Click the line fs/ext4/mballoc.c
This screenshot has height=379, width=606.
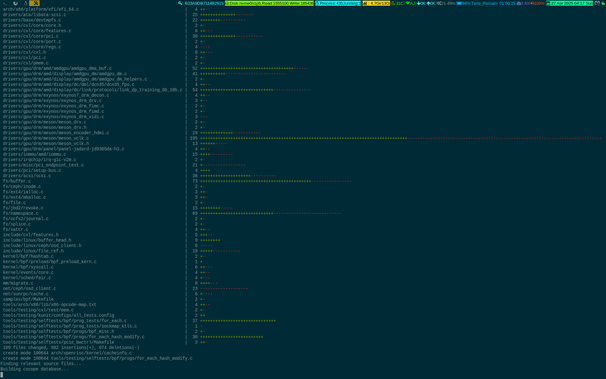[24, 197]
